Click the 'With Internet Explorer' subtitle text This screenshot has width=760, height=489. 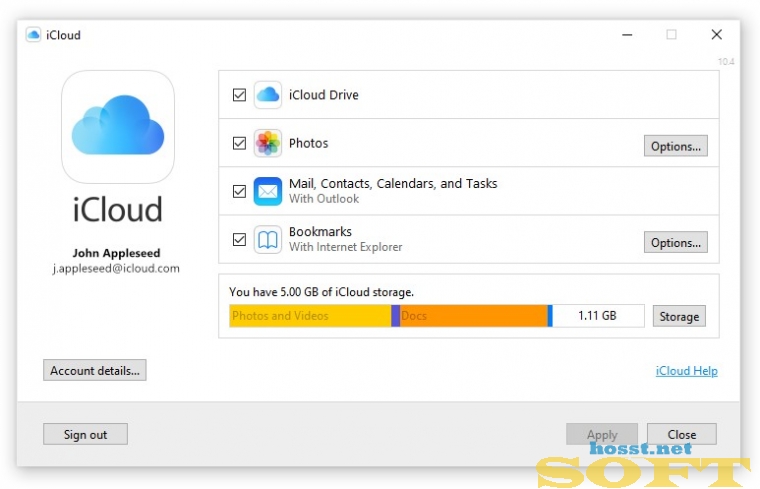pyautogui.click(x=346, y=247)
